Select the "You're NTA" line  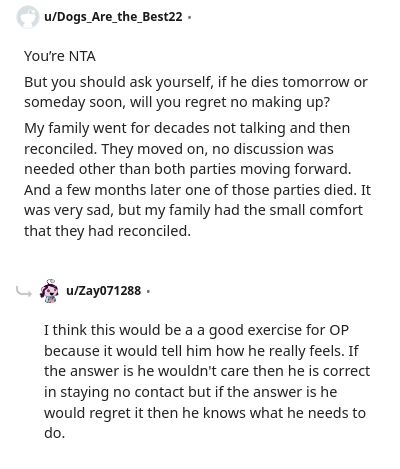pos(60,56)
